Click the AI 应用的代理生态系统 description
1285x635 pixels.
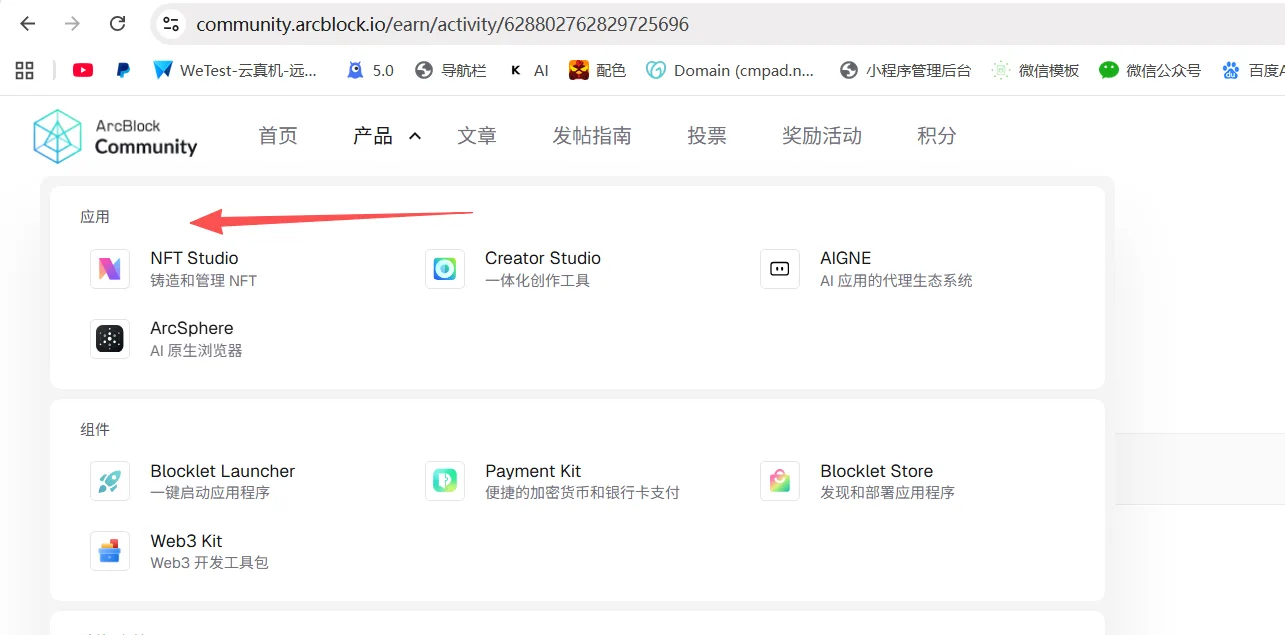click(896, 281)
